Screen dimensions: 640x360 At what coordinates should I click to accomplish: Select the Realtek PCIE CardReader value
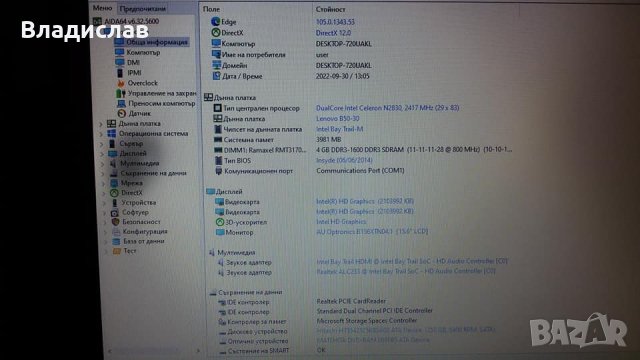tap(351, 301)
